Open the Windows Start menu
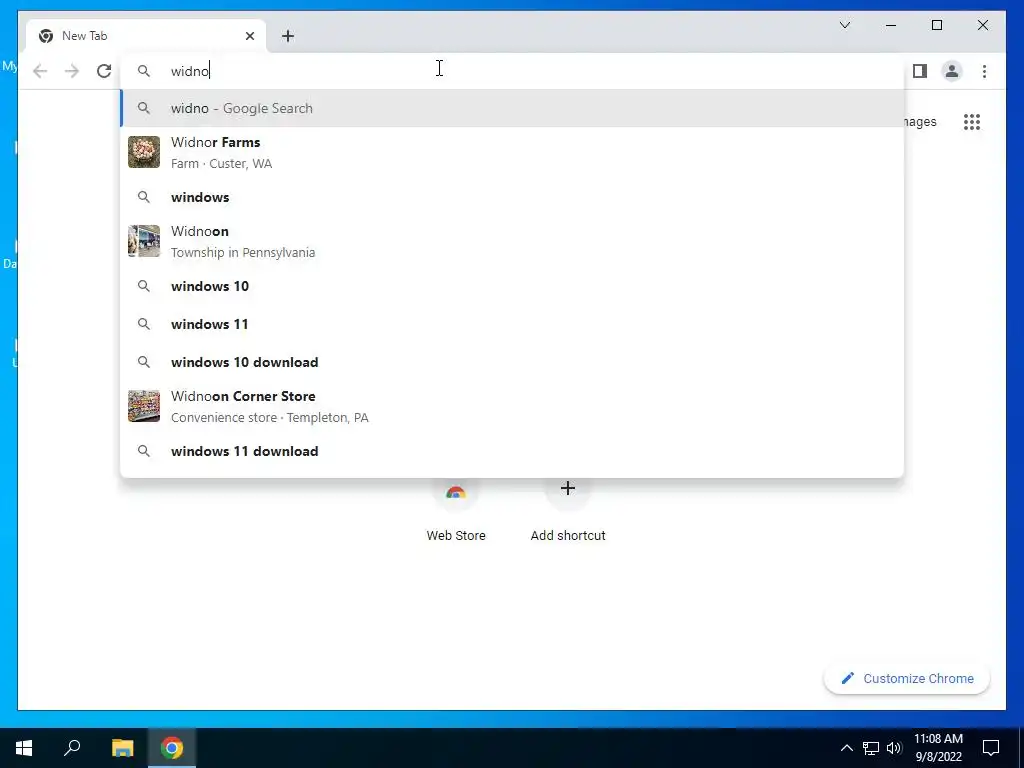 click(24, 748)
